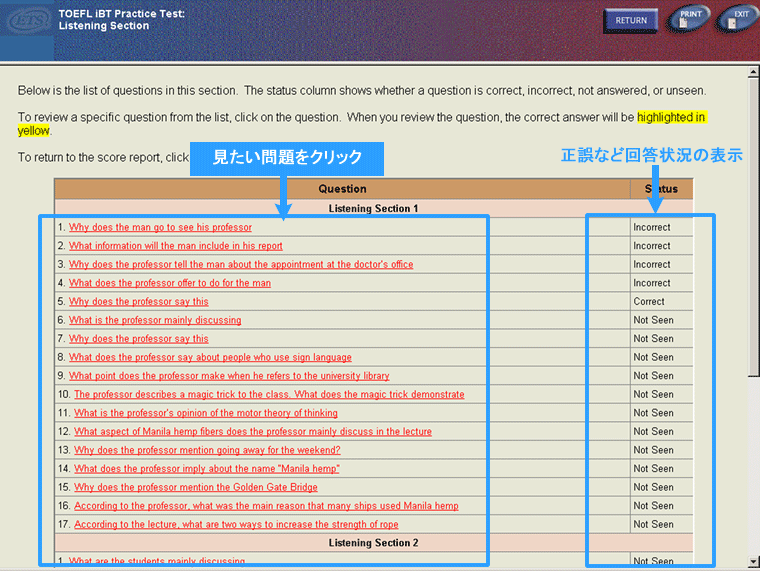Click the 'Listening Section 2' heading row
The width and height of the screenshot is (760, 571).
coord(373,543)
